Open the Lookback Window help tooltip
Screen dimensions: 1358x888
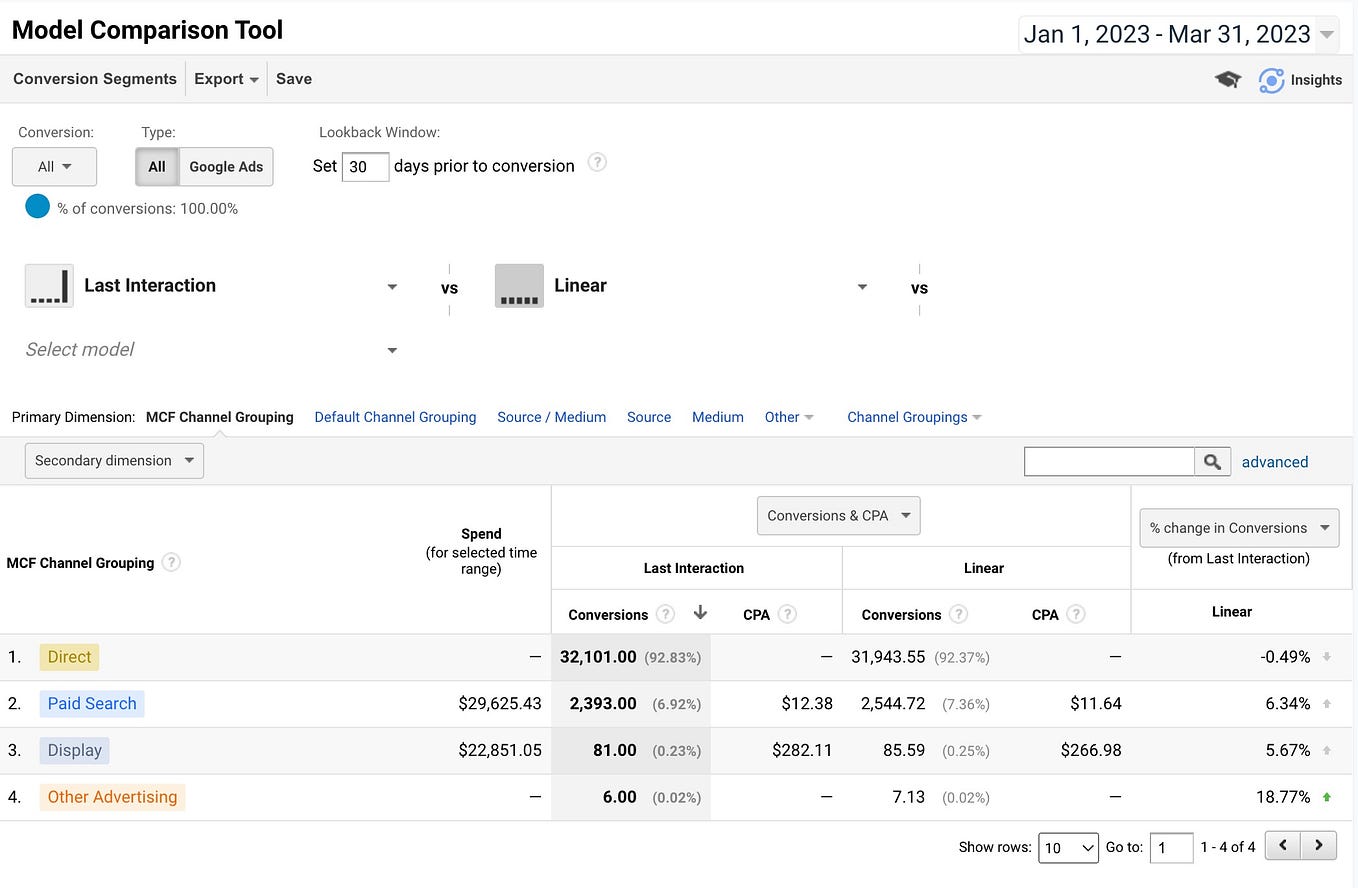pos(597,162)
